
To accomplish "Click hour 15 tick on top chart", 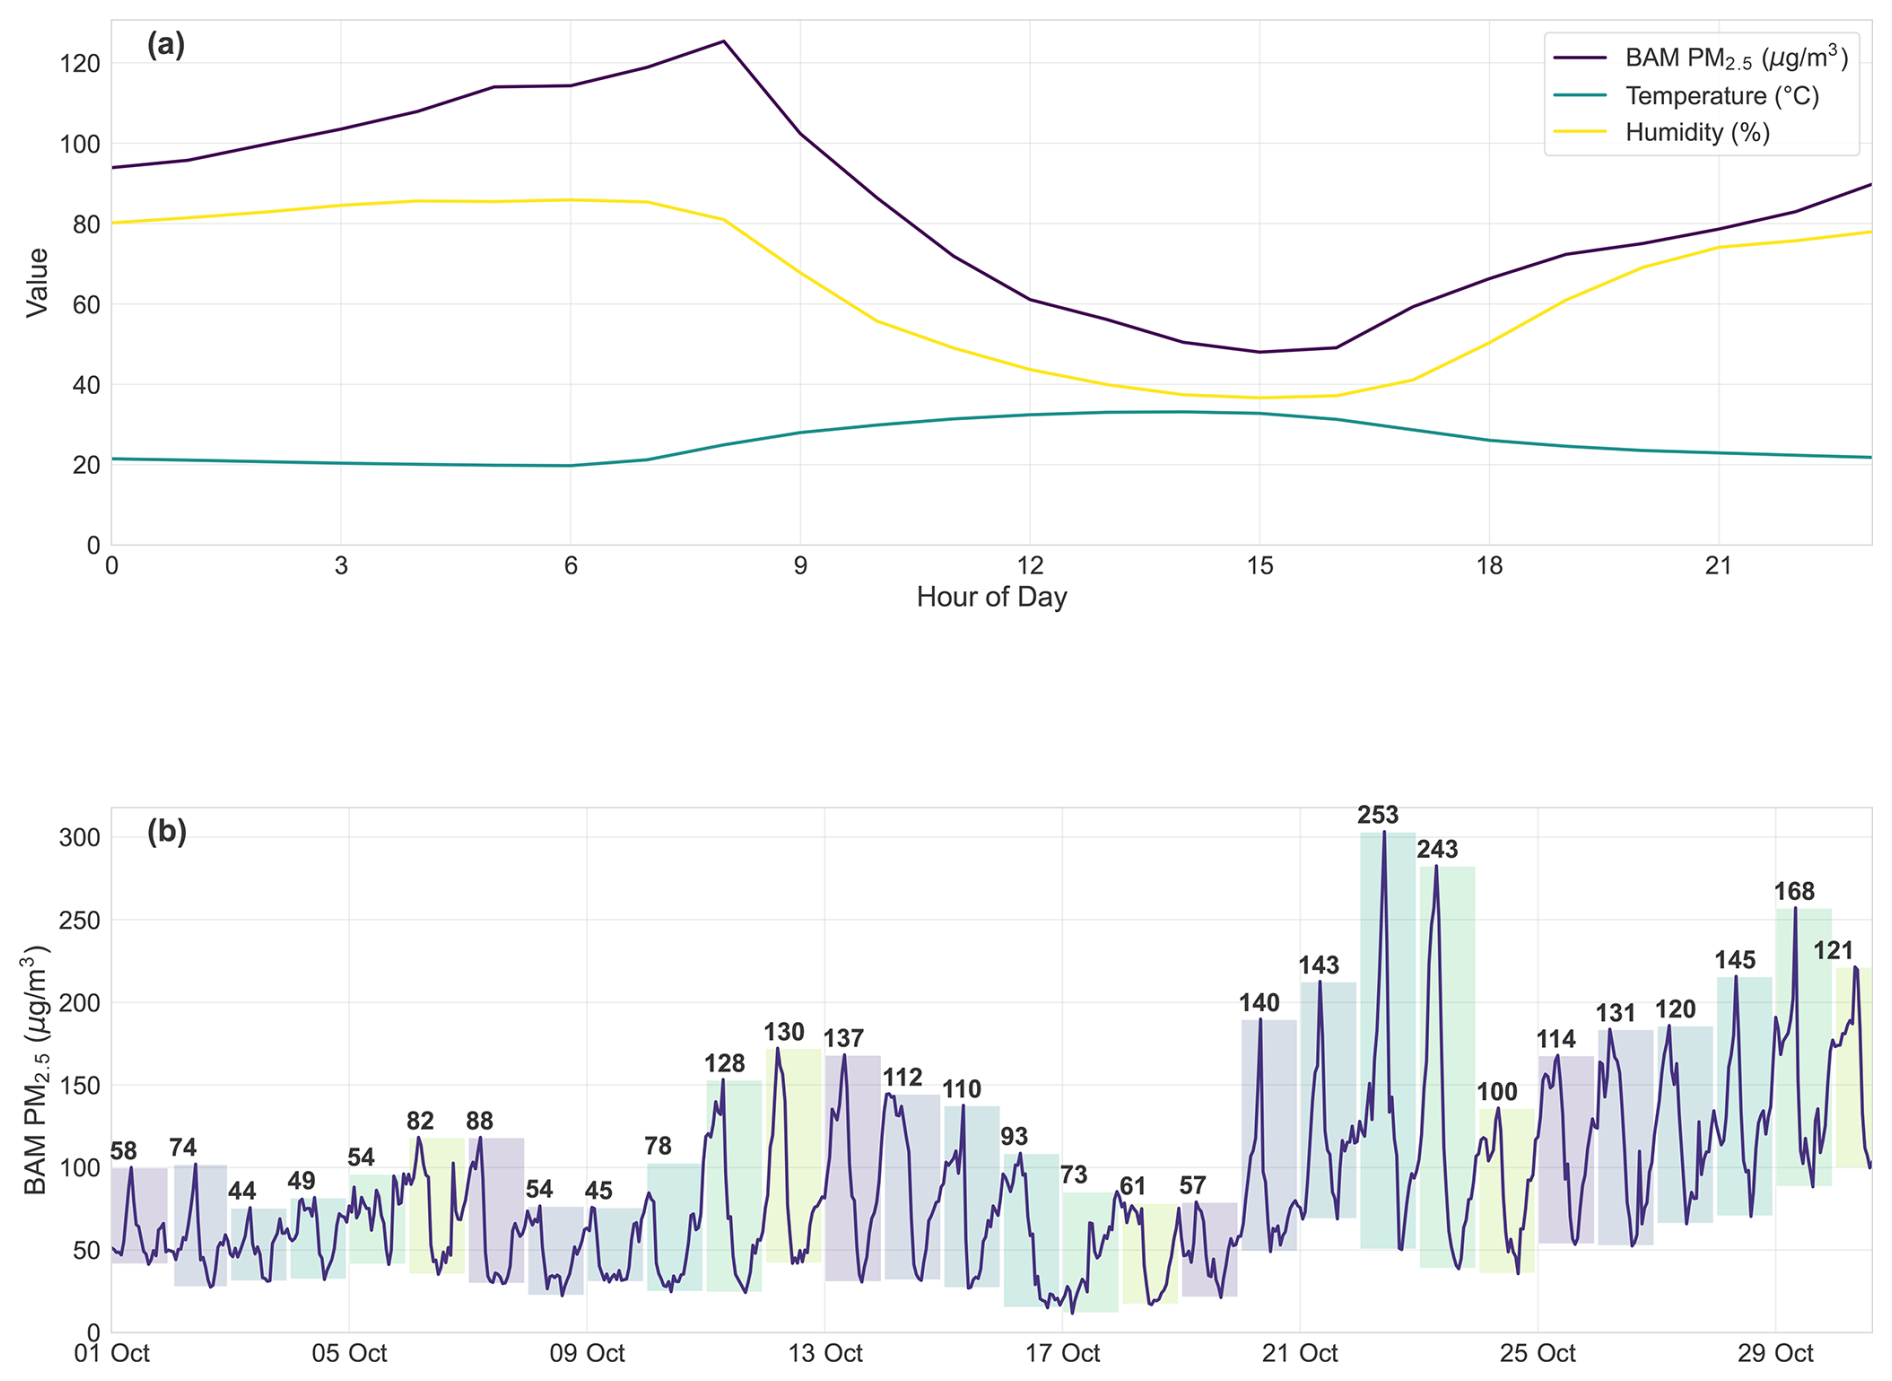I will 1259,567.
